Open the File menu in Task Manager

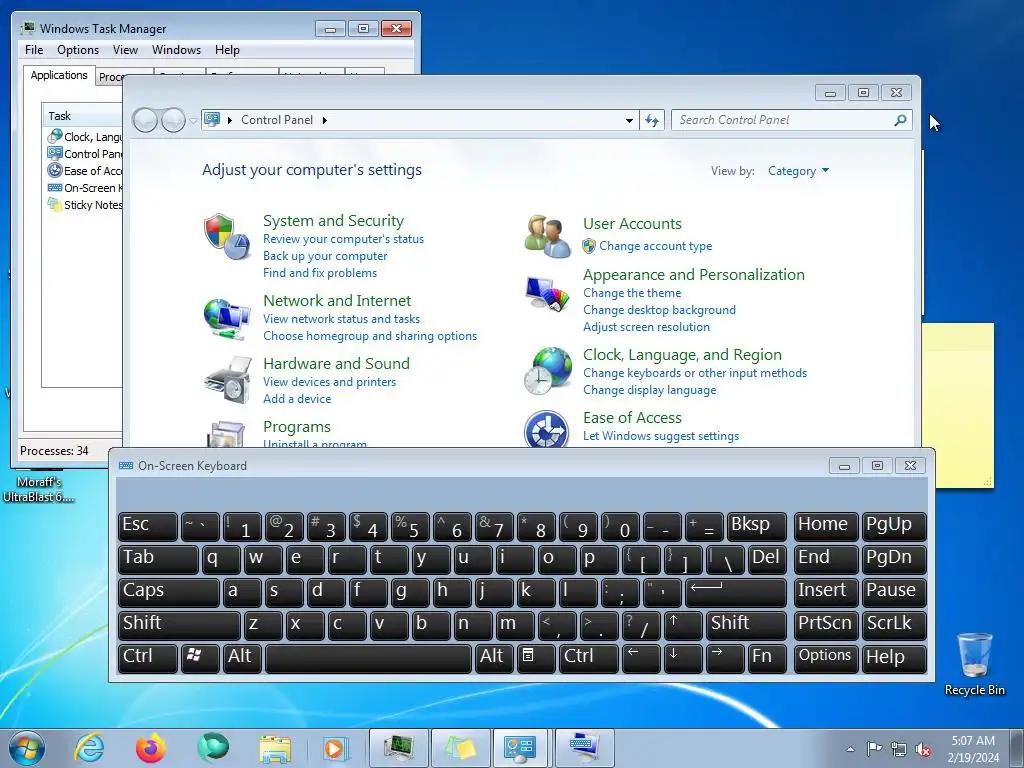[34, 50]
